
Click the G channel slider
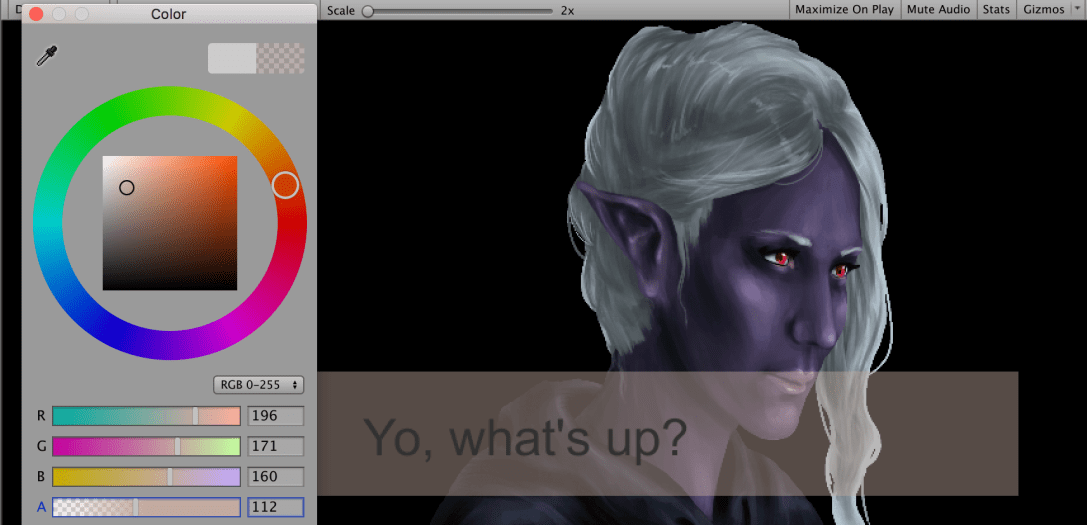(x=146, y=446)
